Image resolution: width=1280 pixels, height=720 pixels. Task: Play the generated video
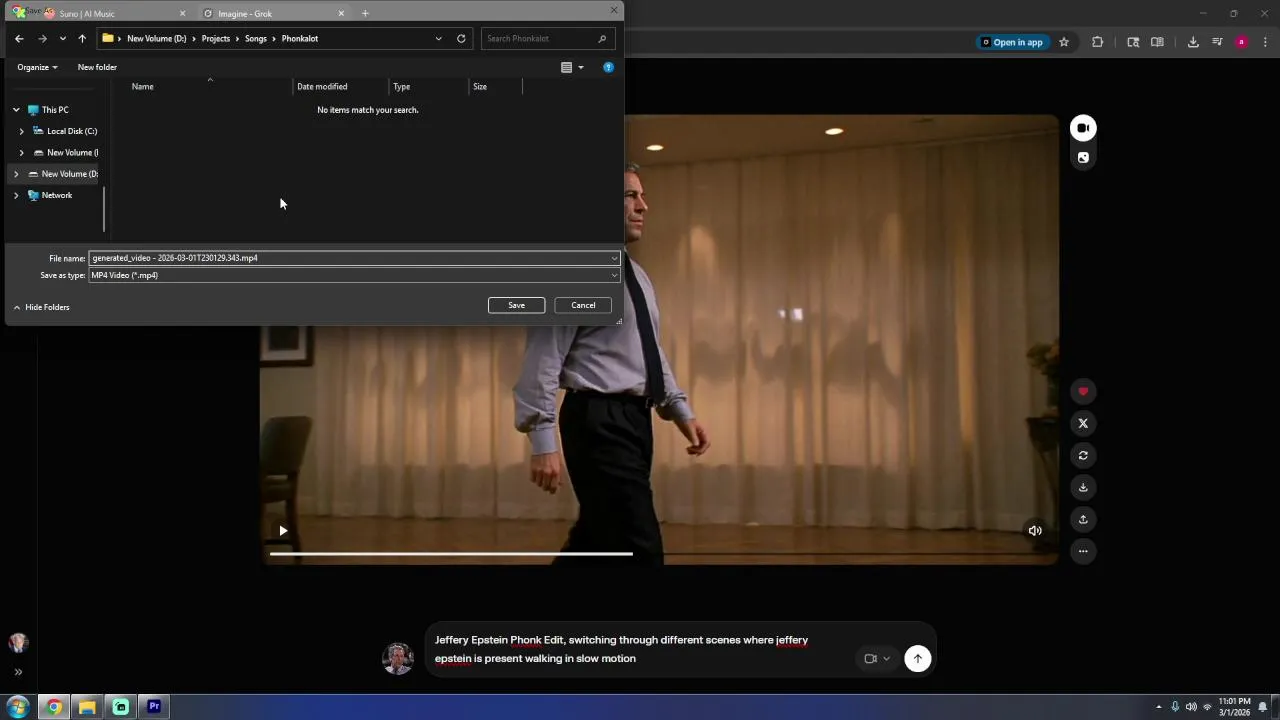pos(283,531)
